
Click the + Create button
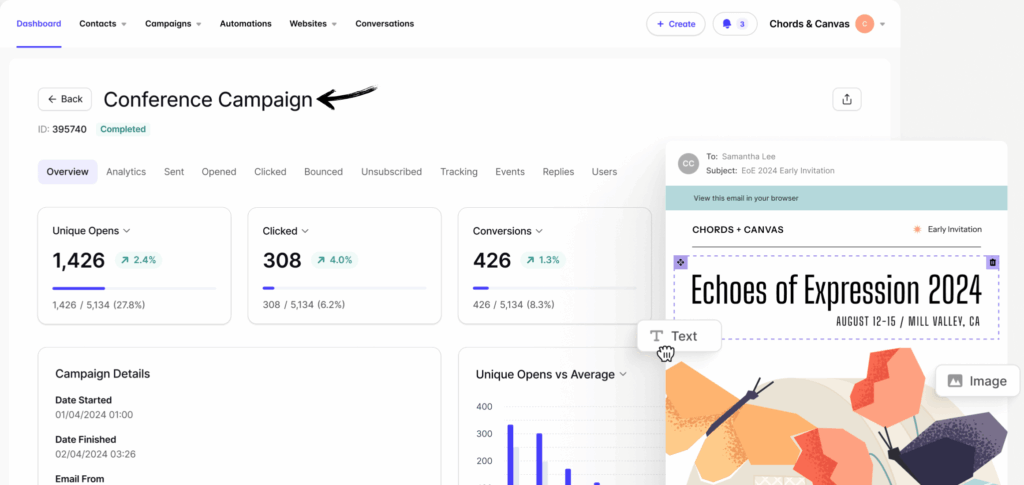pyautogui.click(x=676, y=23)
